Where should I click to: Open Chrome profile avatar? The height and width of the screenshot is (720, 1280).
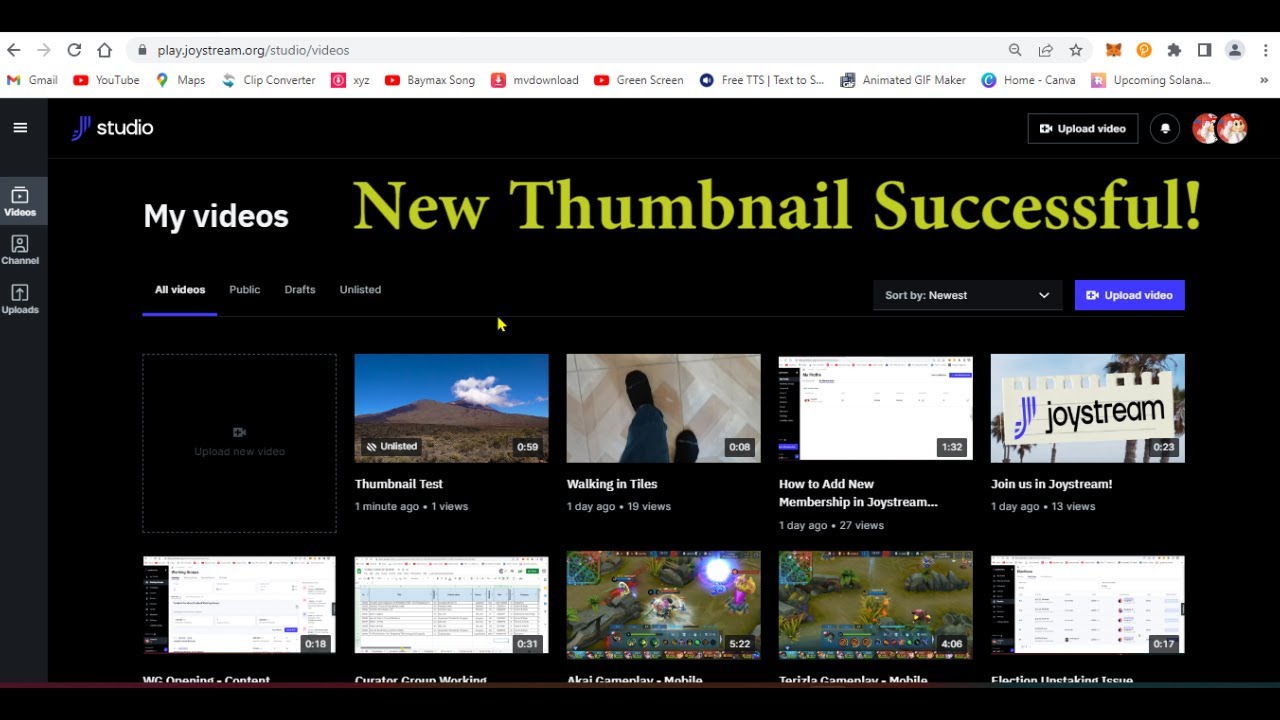pyautogui.click(x=1235, y=50)
